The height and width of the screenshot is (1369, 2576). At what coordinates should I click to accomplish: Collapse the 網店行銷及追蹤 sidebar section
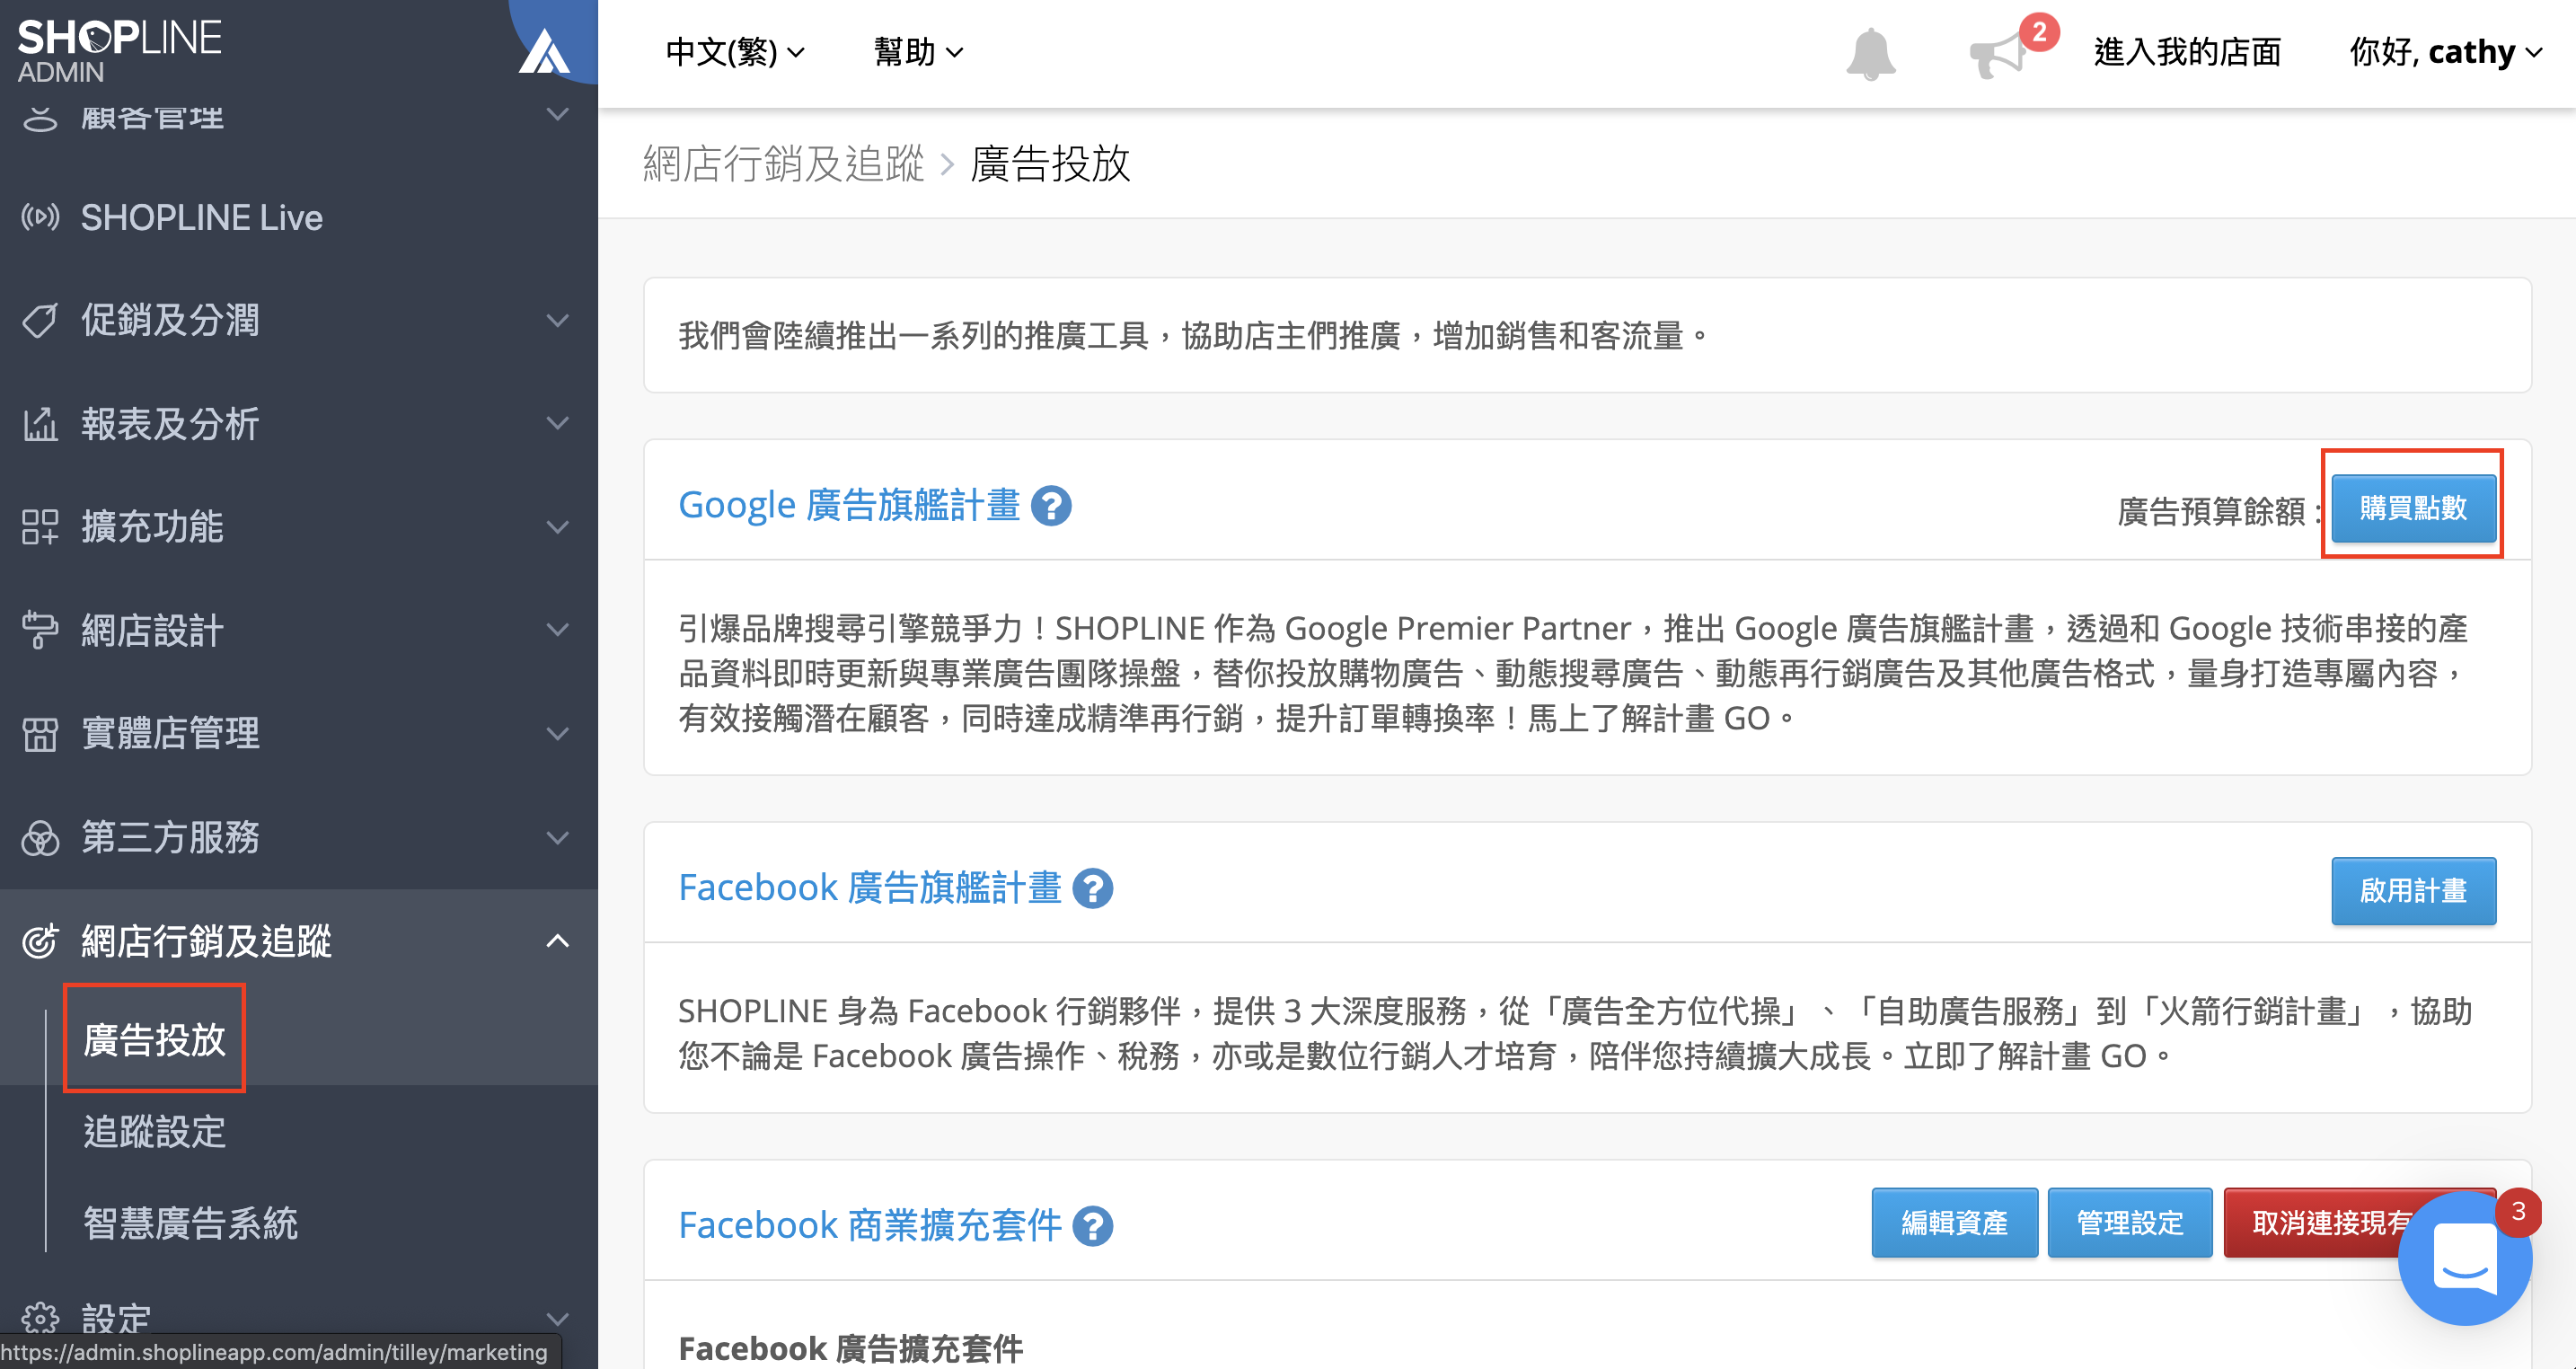[299, 941]
